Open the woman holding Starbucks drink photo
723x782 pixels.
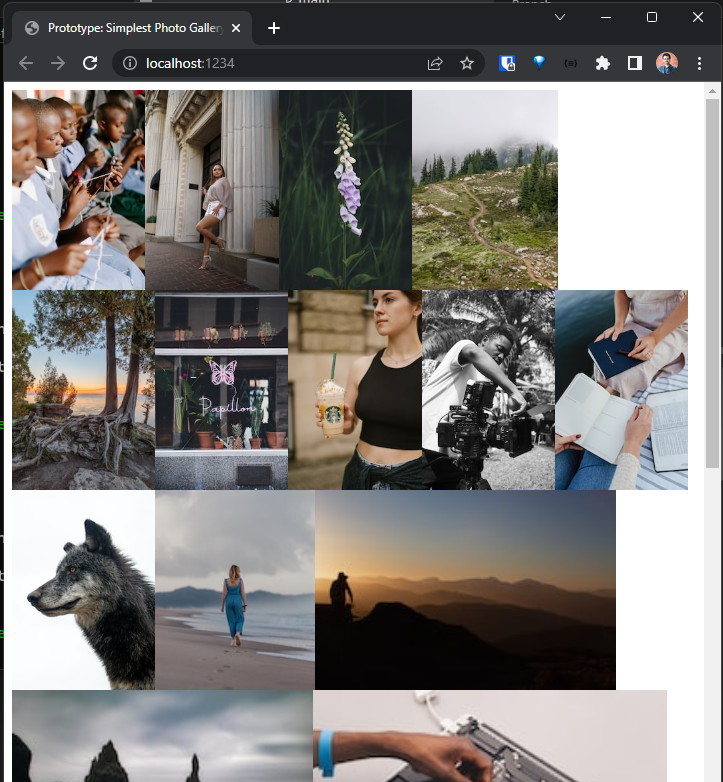coord(354,390)
